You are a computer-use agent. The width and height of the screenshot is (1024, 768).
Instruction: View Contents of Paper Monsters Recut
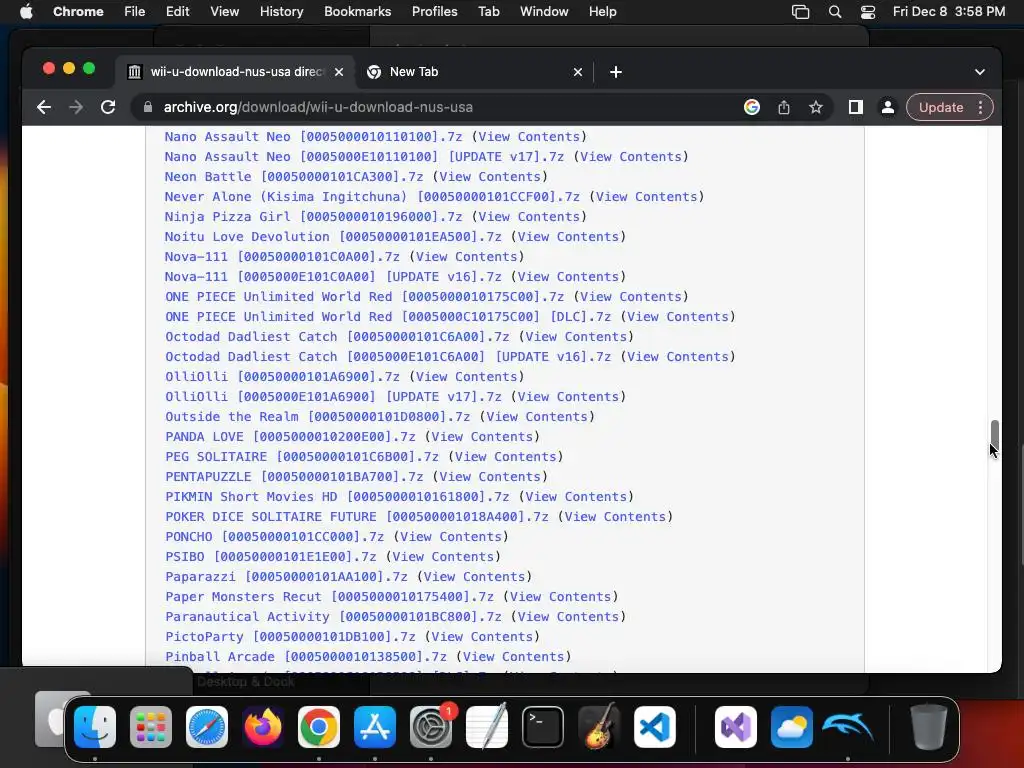560,597
